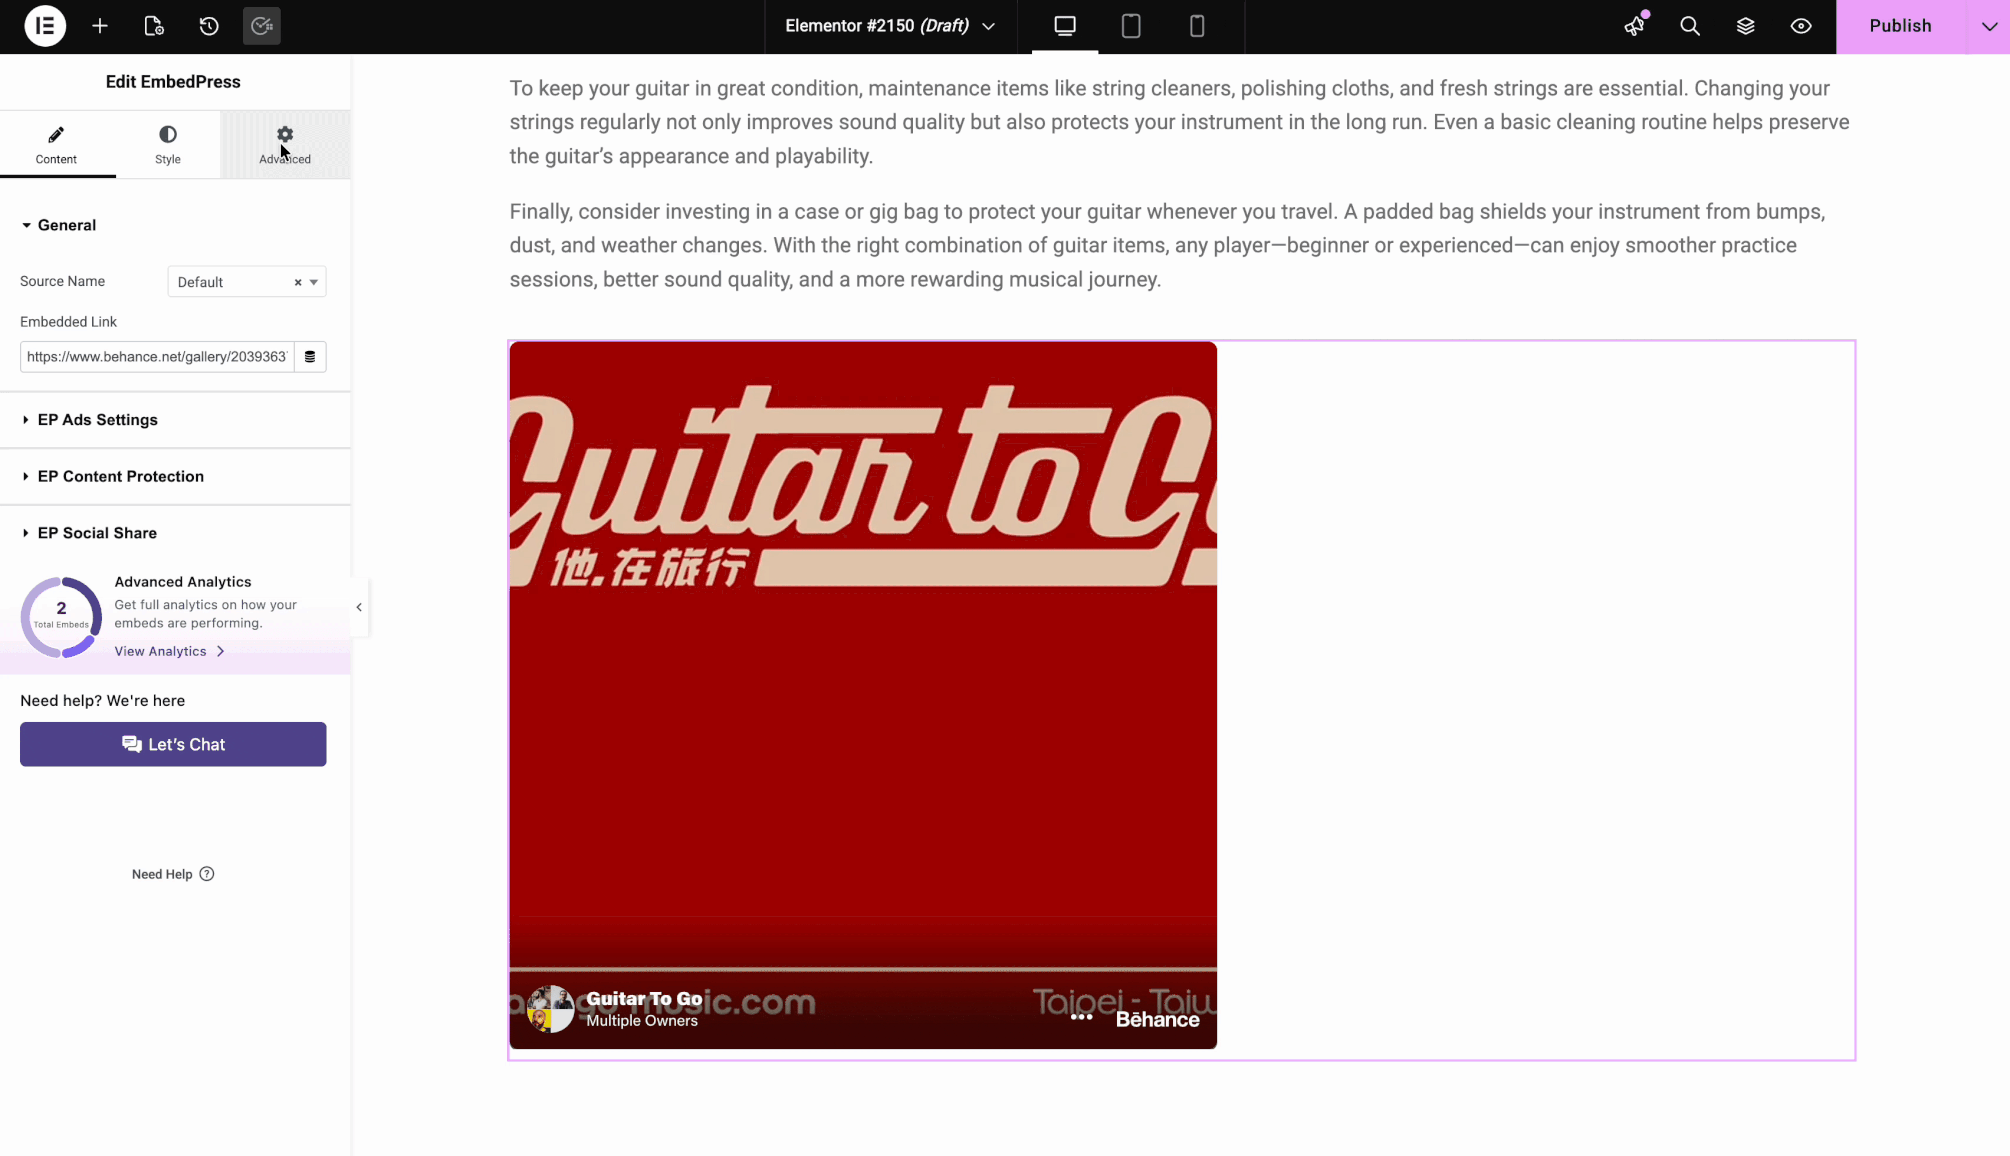Switch to mobile responsive view
Image resolution: width=2010 pixels, height=1156 pixels.
pyautogui.click(x=1197, y=26)
